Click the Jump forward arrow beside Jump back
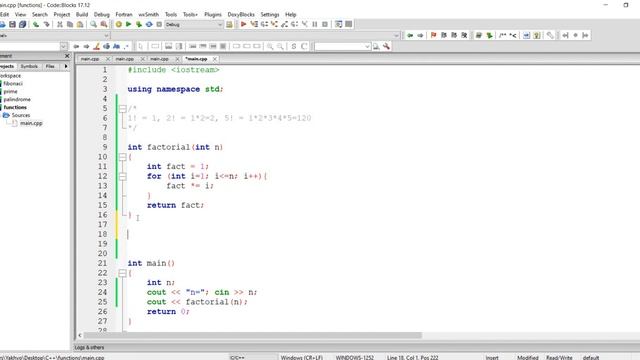This screenshot has height=360, width=640. [420, 36]
